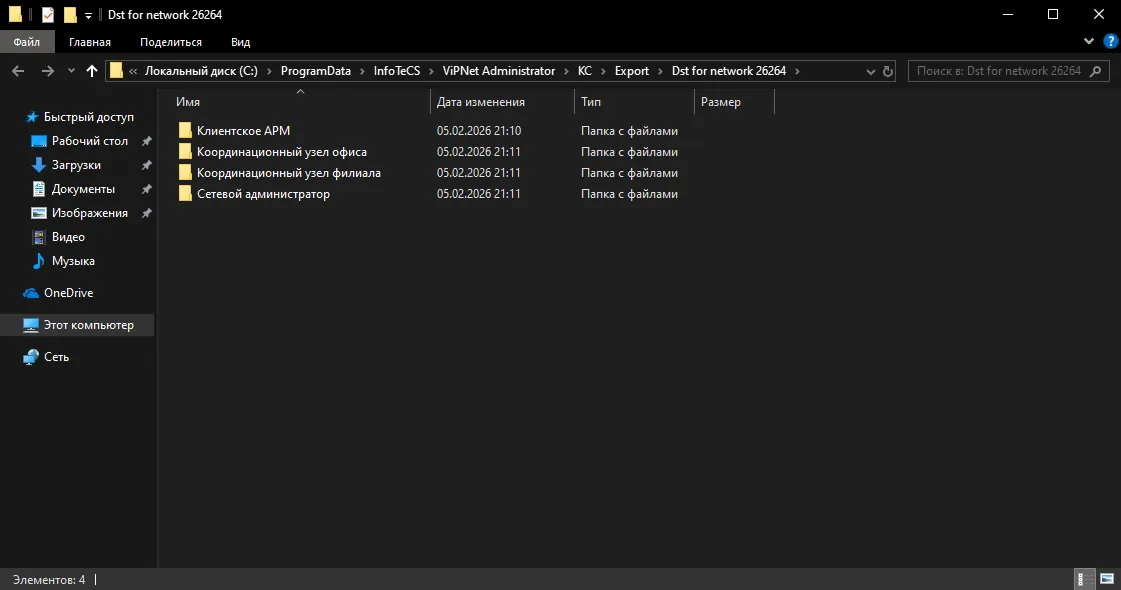Click the Музыка note icon
This screenshot has width=1121, height=590.
(x=39, y=261)
